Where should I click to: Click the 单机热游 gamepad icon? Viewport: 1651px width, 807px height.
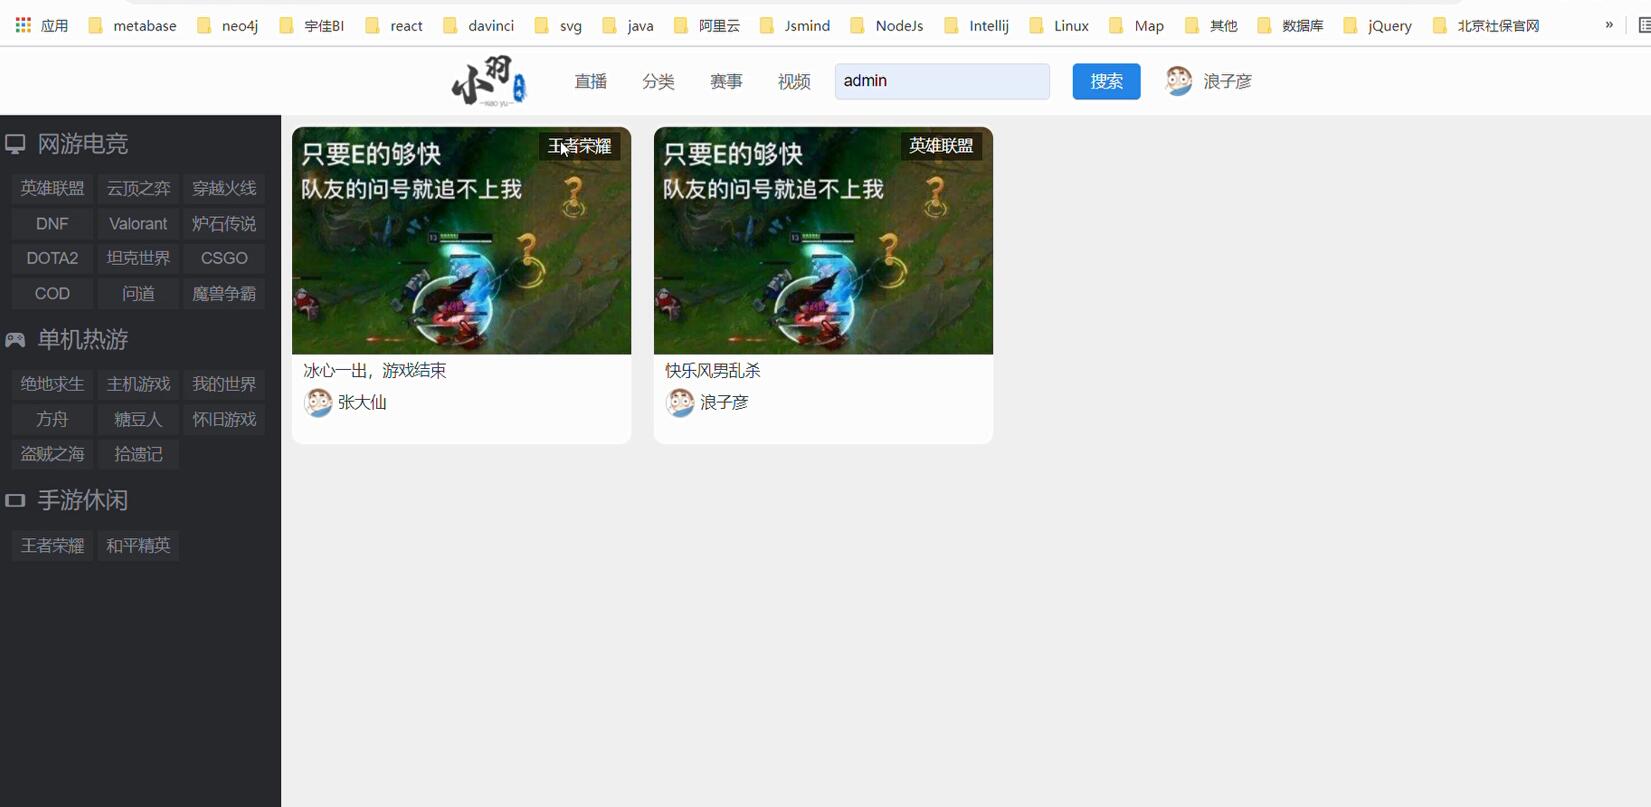tap(15, 340)
